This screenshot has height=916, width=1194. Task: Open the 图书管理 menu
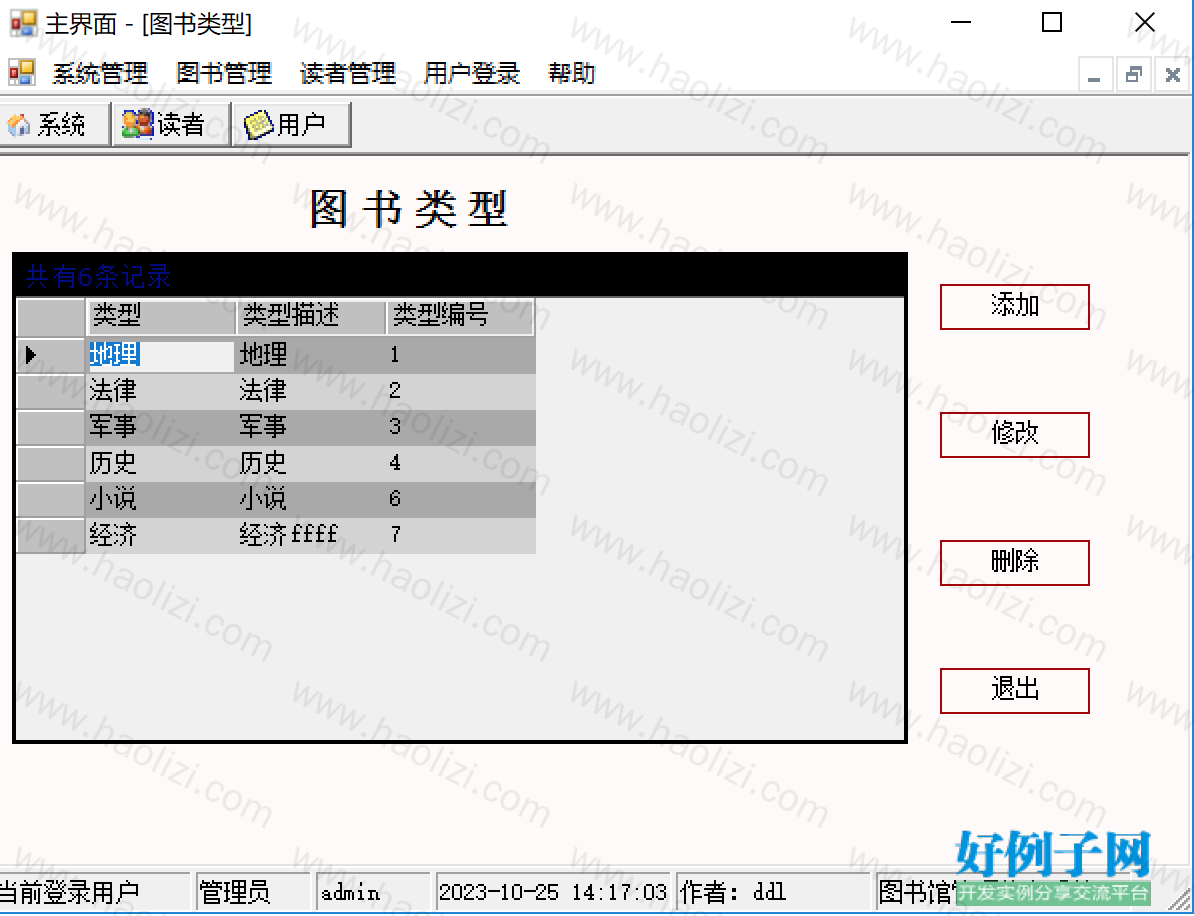224,73
